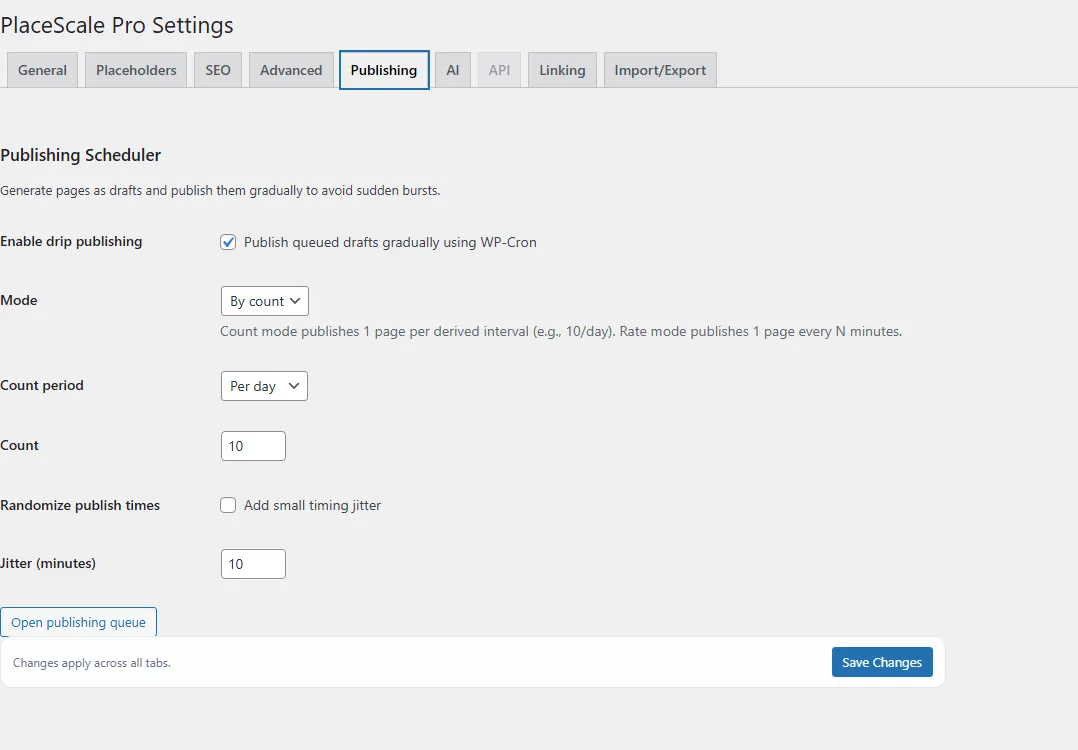1078x750 pixels.
Task: Select the Publishing tab
Action: coord(384,70)
